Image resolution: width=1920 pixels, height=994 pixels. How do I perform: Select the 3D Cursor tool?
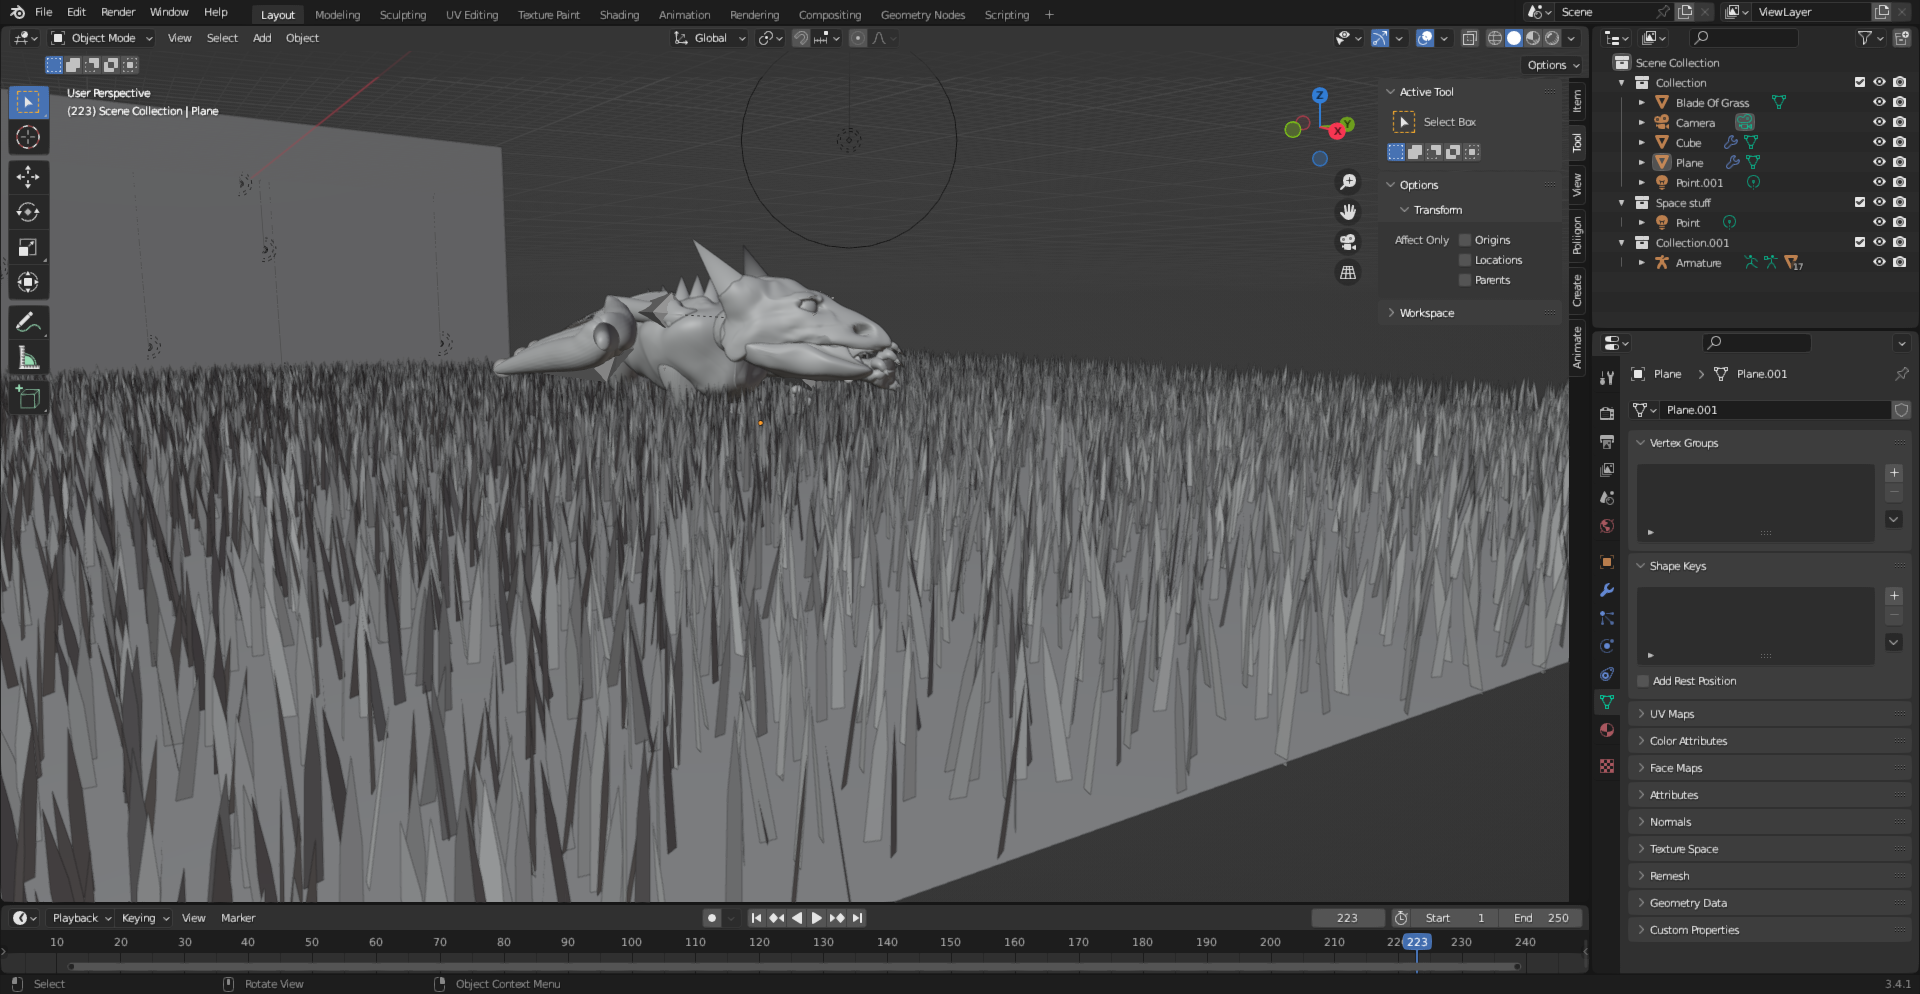coord(28,137)
